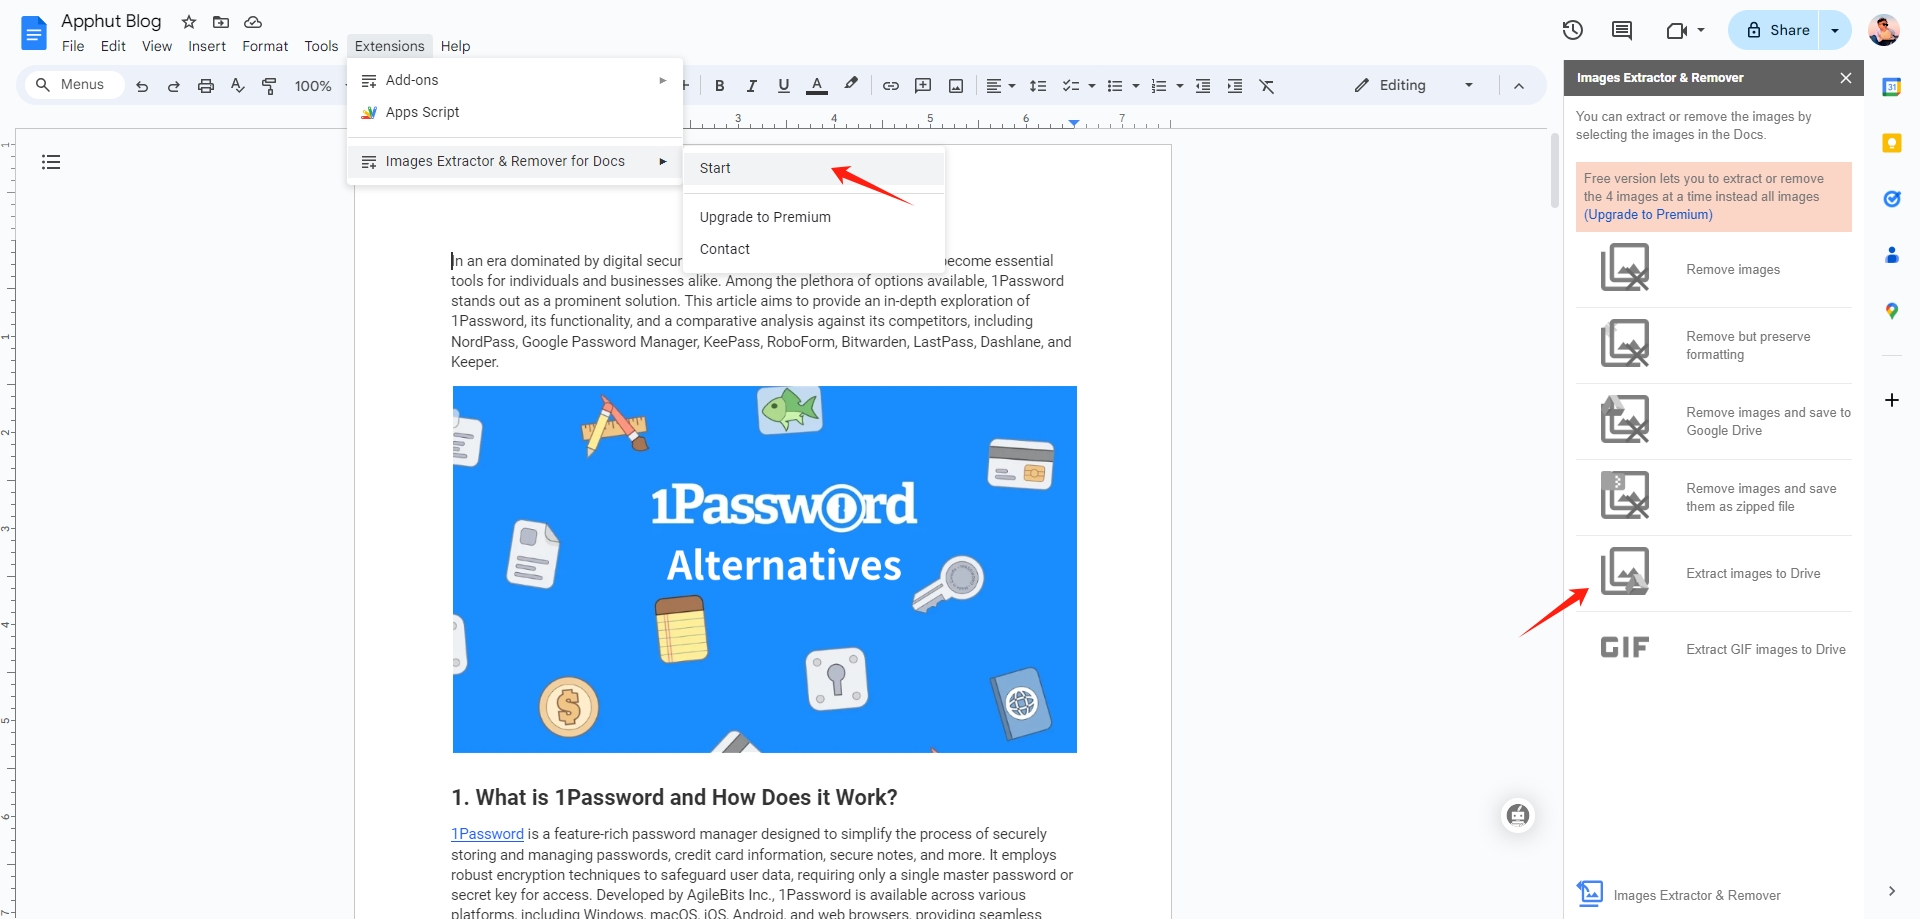Screen dimensions: 1920x919
Task: Click the Clear formatting icon
Action: pyautogui.click(x=1267, y=86)
